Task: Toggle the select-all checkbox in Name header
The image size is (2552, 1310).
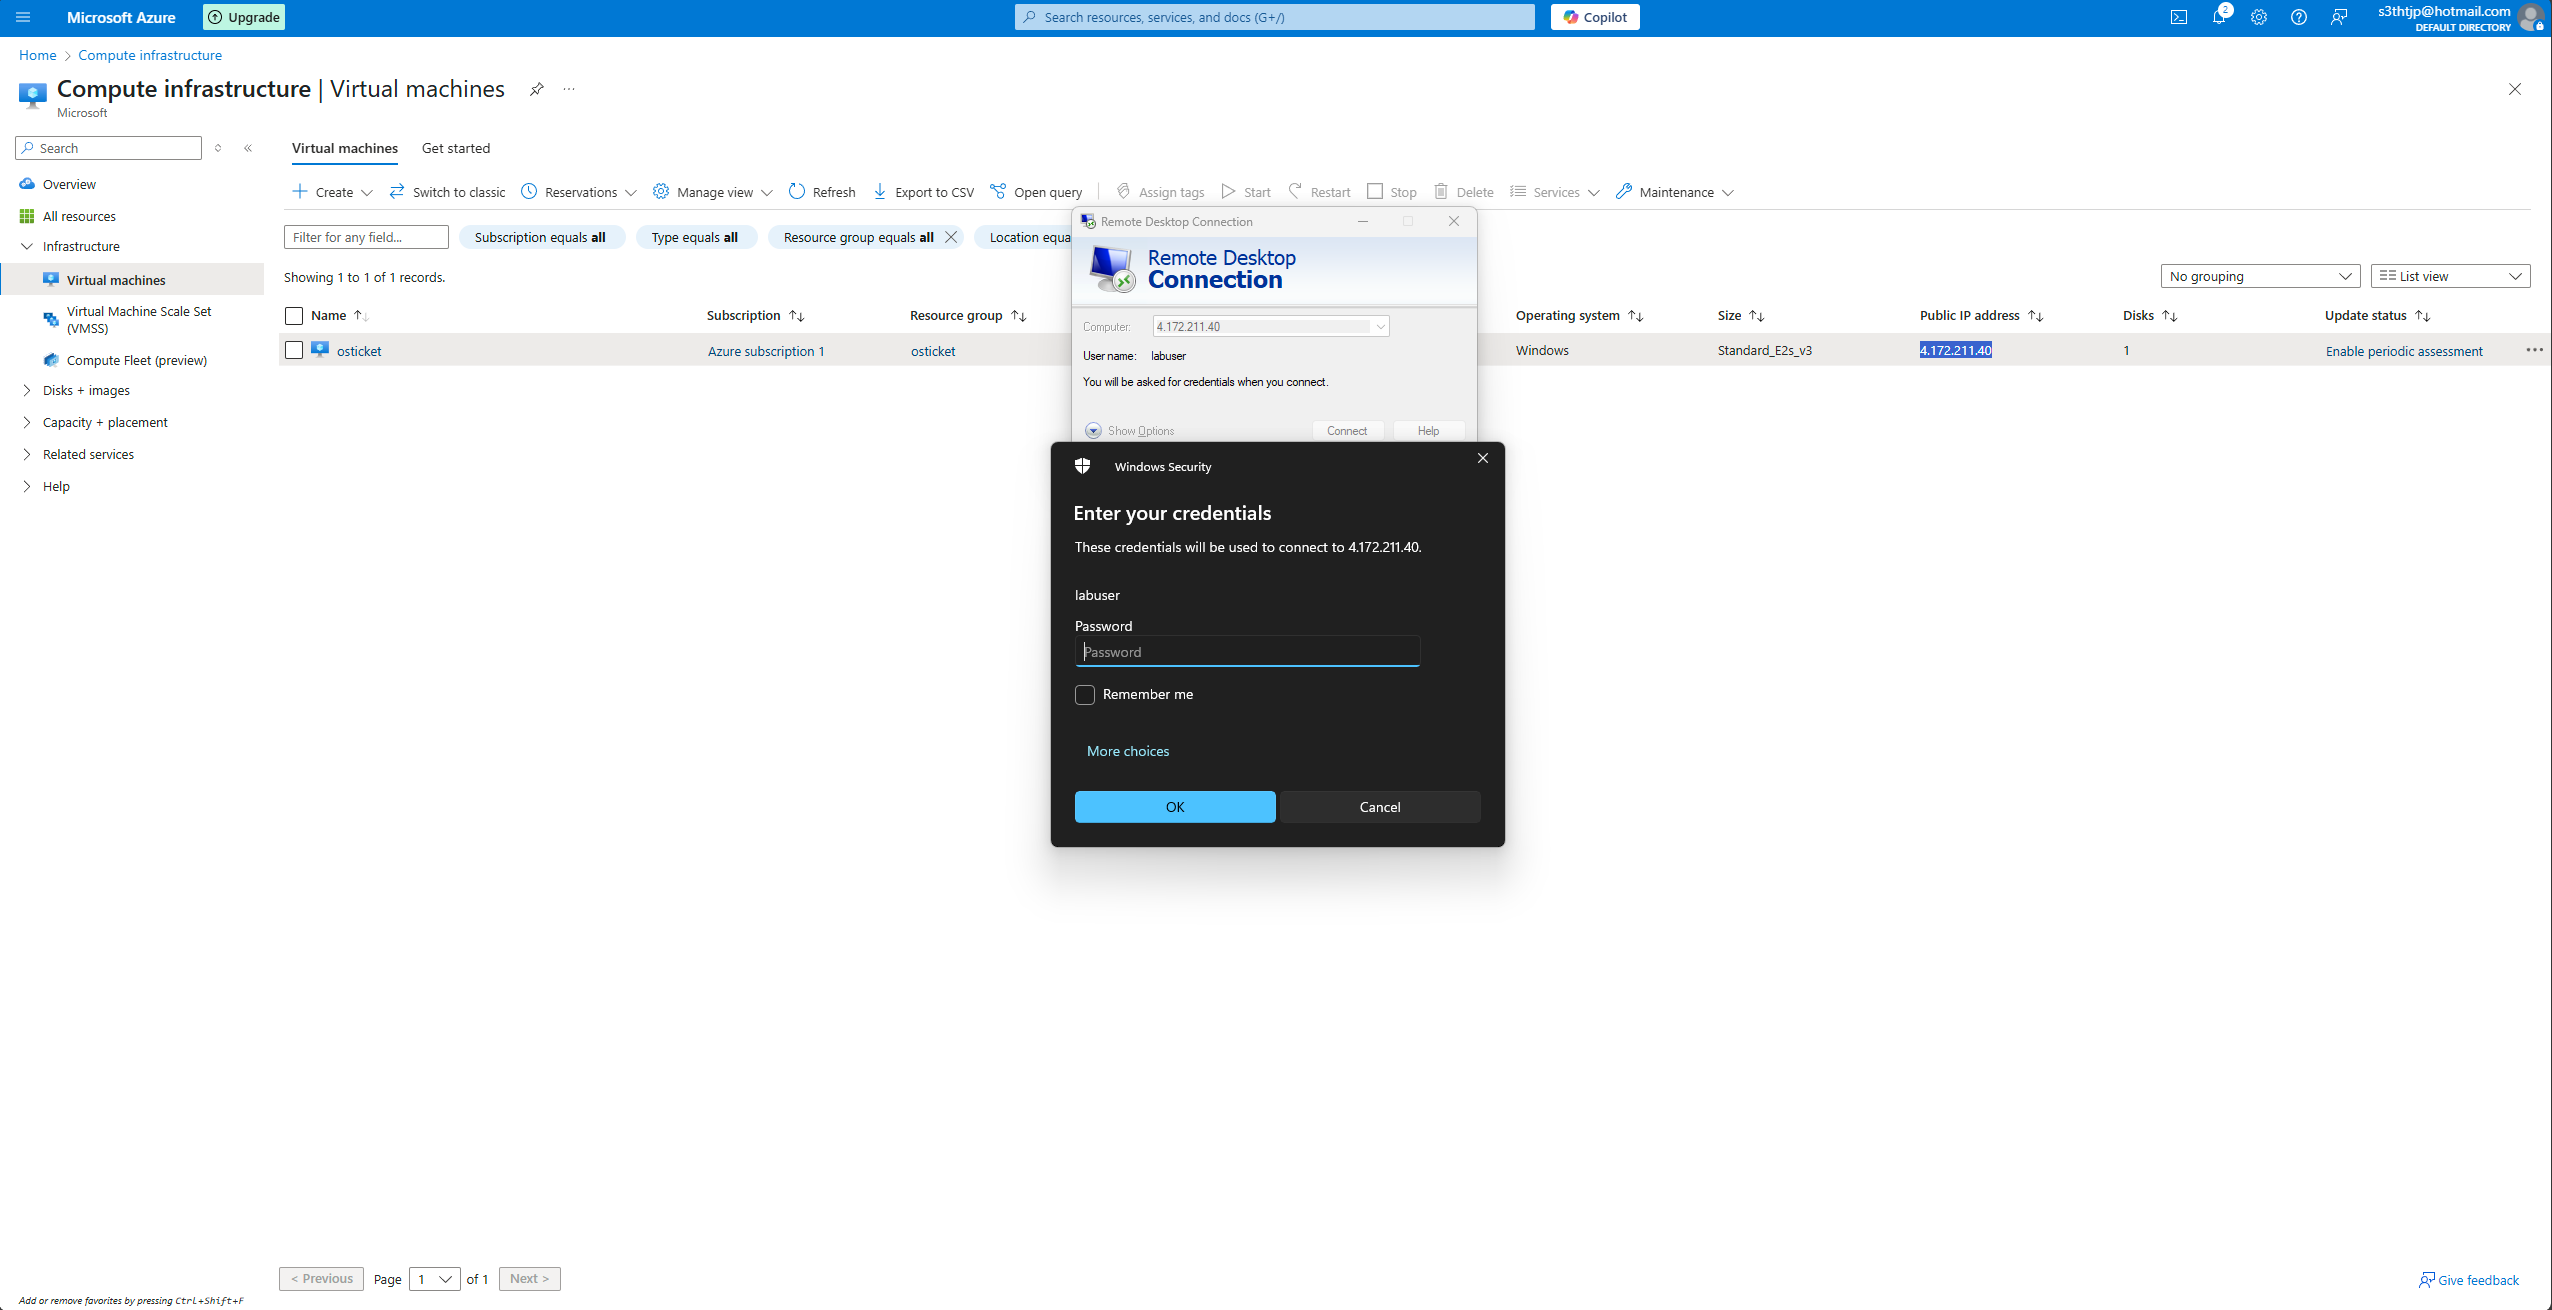Action: (294, 316)
